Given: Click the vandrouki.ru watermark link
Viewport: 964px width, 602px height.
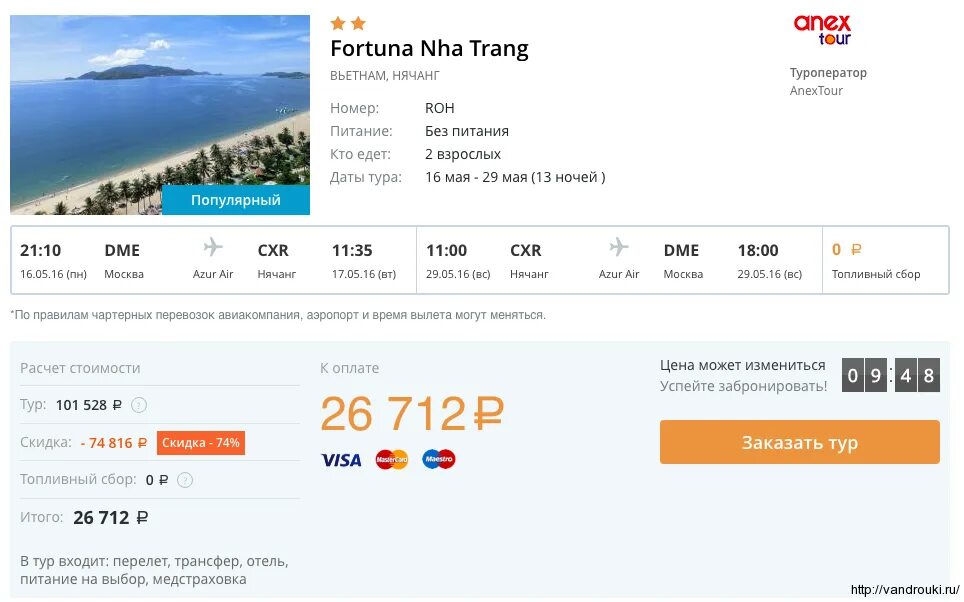Looking at the screenshot, I should [904, 590].
